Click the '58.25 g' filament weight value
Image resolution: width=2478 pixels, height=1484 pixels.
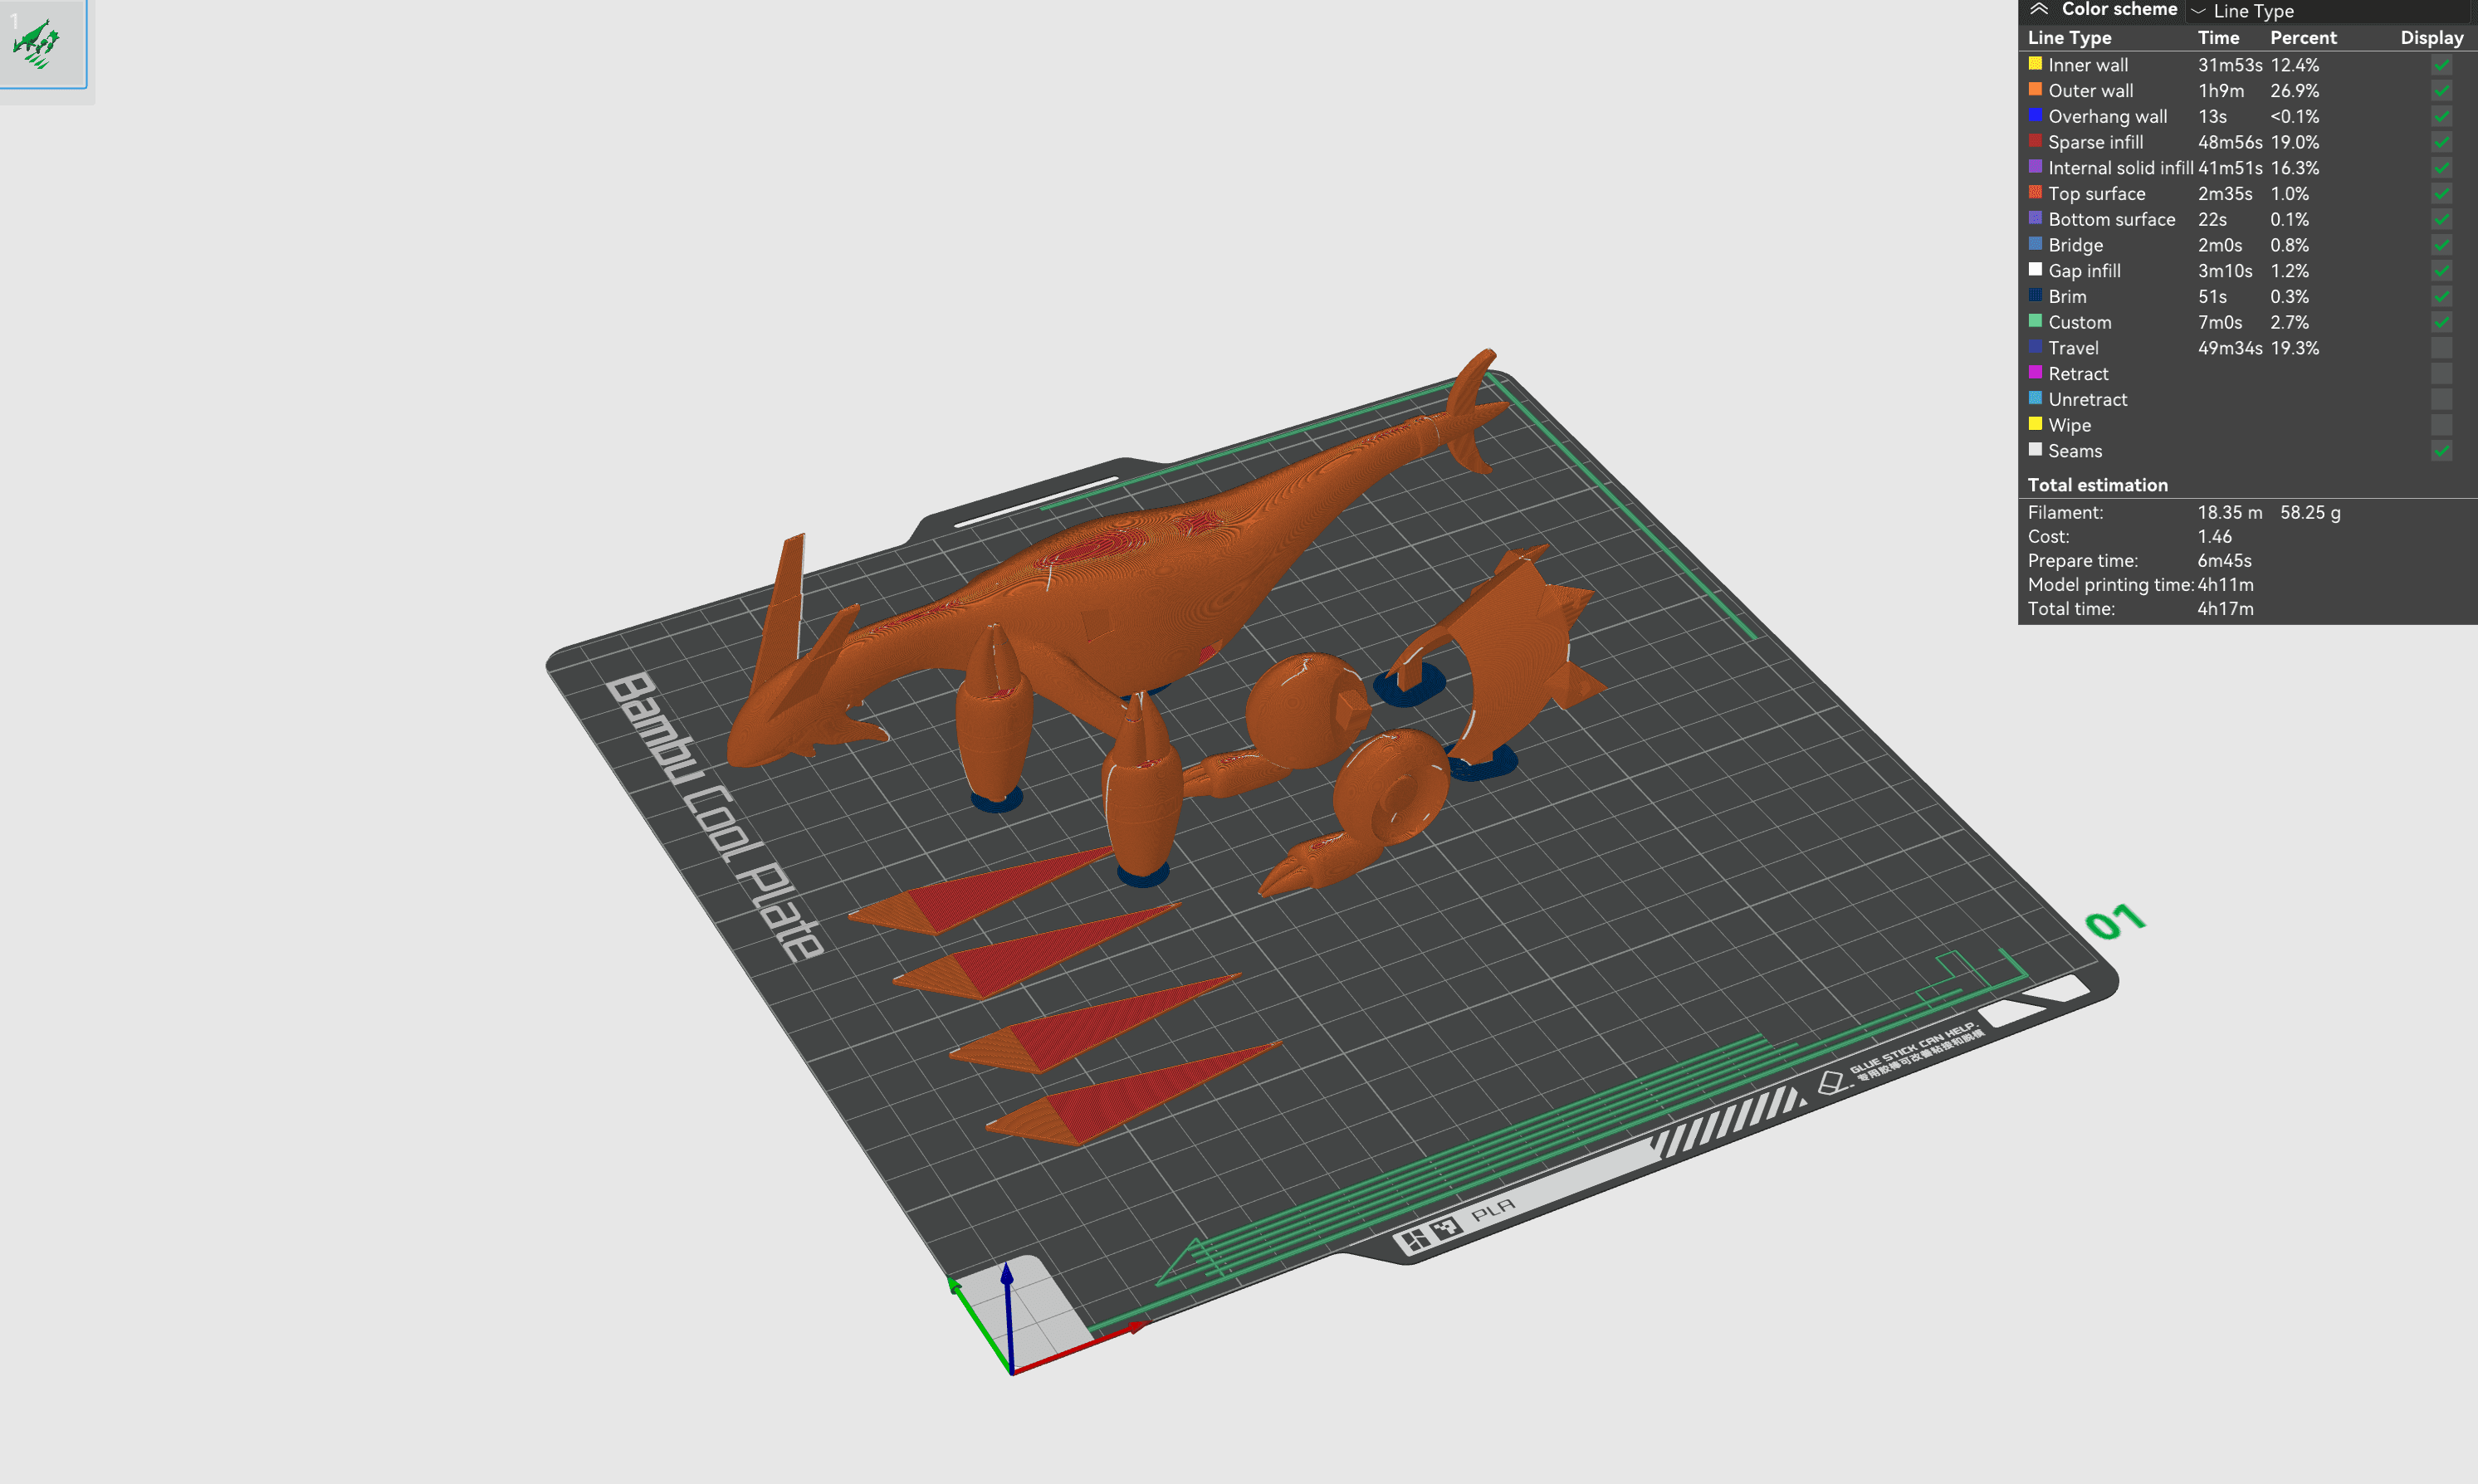coord(2310,512)
